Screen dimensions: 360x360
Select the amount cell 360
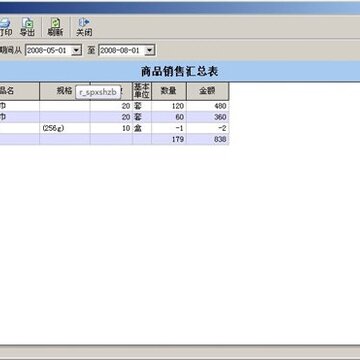pos(208,117)
